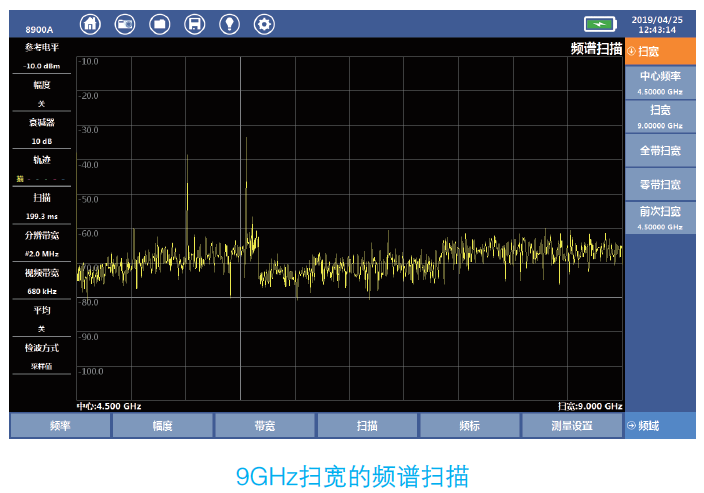Switch to the 频率 bottom tab

(60, 426)
